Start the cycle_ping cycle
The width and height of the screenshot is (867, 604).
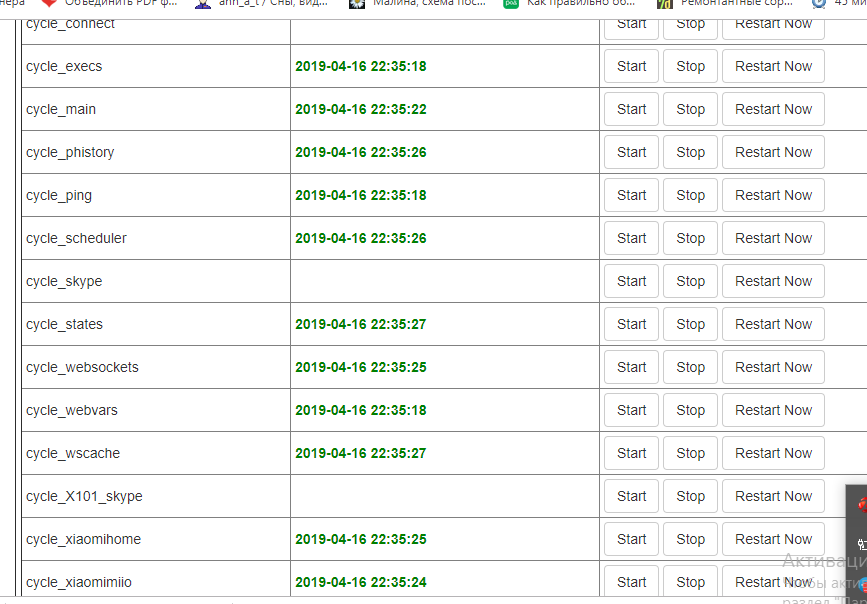point(631,195)
